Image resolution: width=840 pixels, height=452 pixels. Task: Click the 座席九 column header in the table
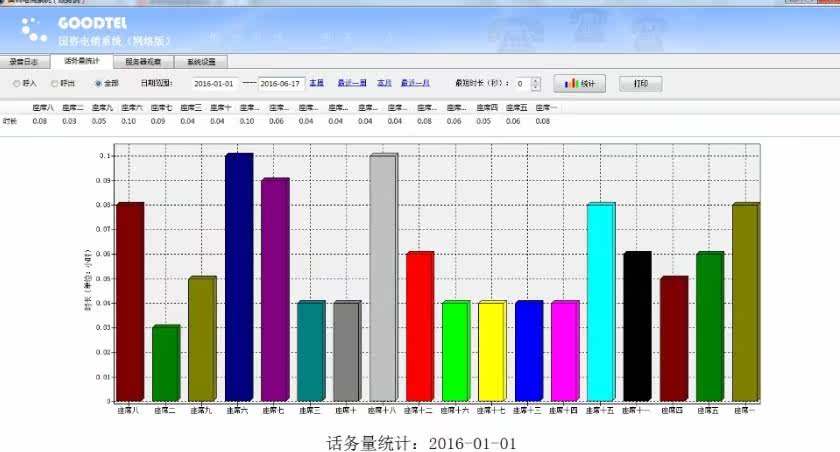(102, 108)
